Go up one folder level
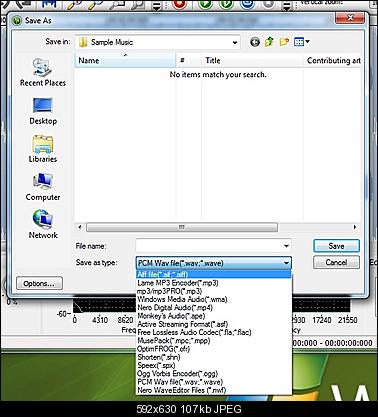 269,42
